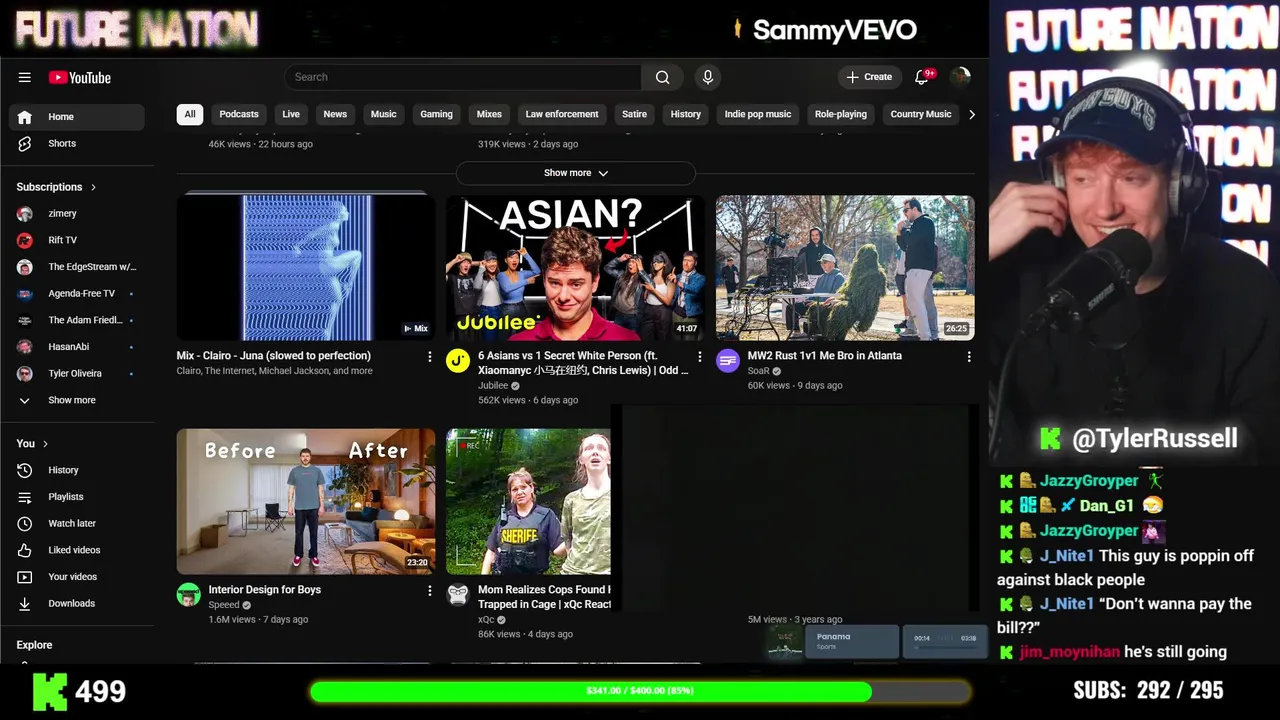The width and height of the screenshot is (1280, 720).
Task: Open Mix - Clairo - Juna title
Action: pyautogui.click(x=274, y=356)
